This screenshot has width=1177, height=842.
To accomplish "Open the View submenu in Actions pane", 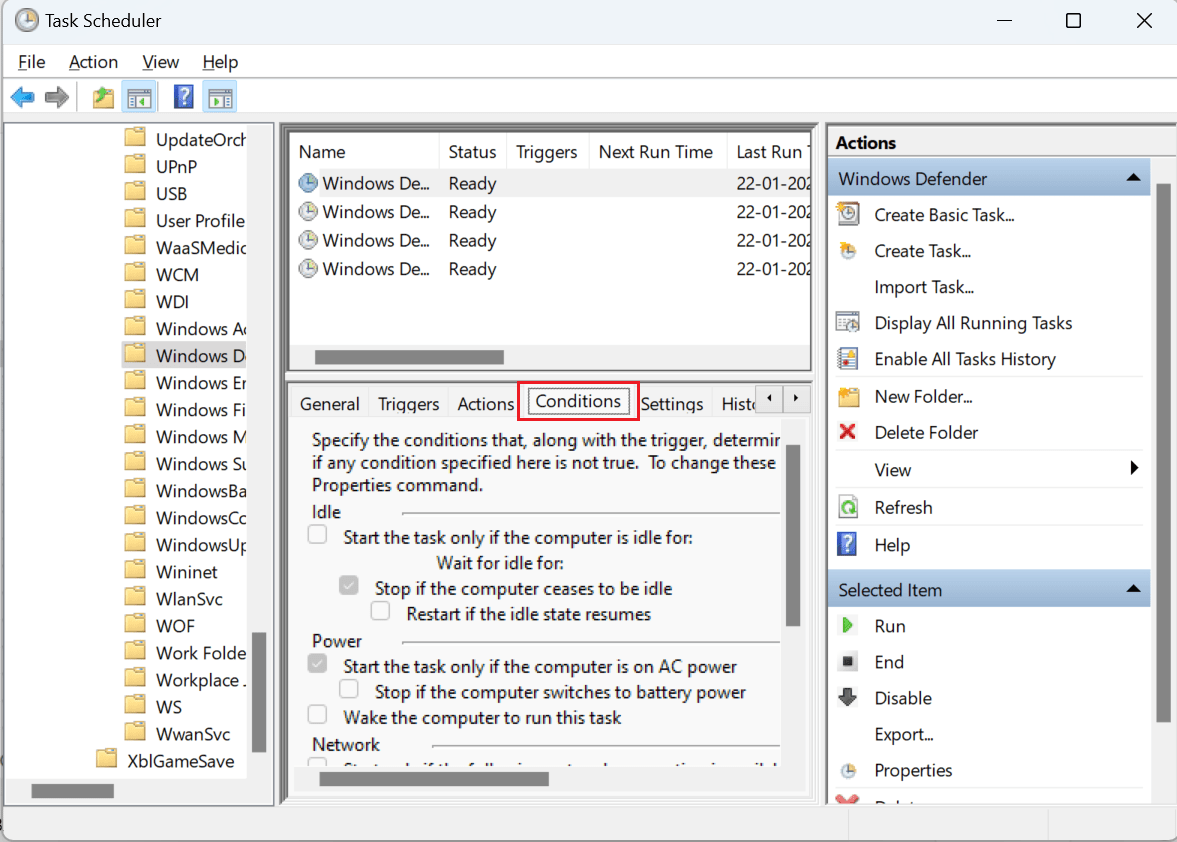I will pyautogui.click(x=891, y=469).
